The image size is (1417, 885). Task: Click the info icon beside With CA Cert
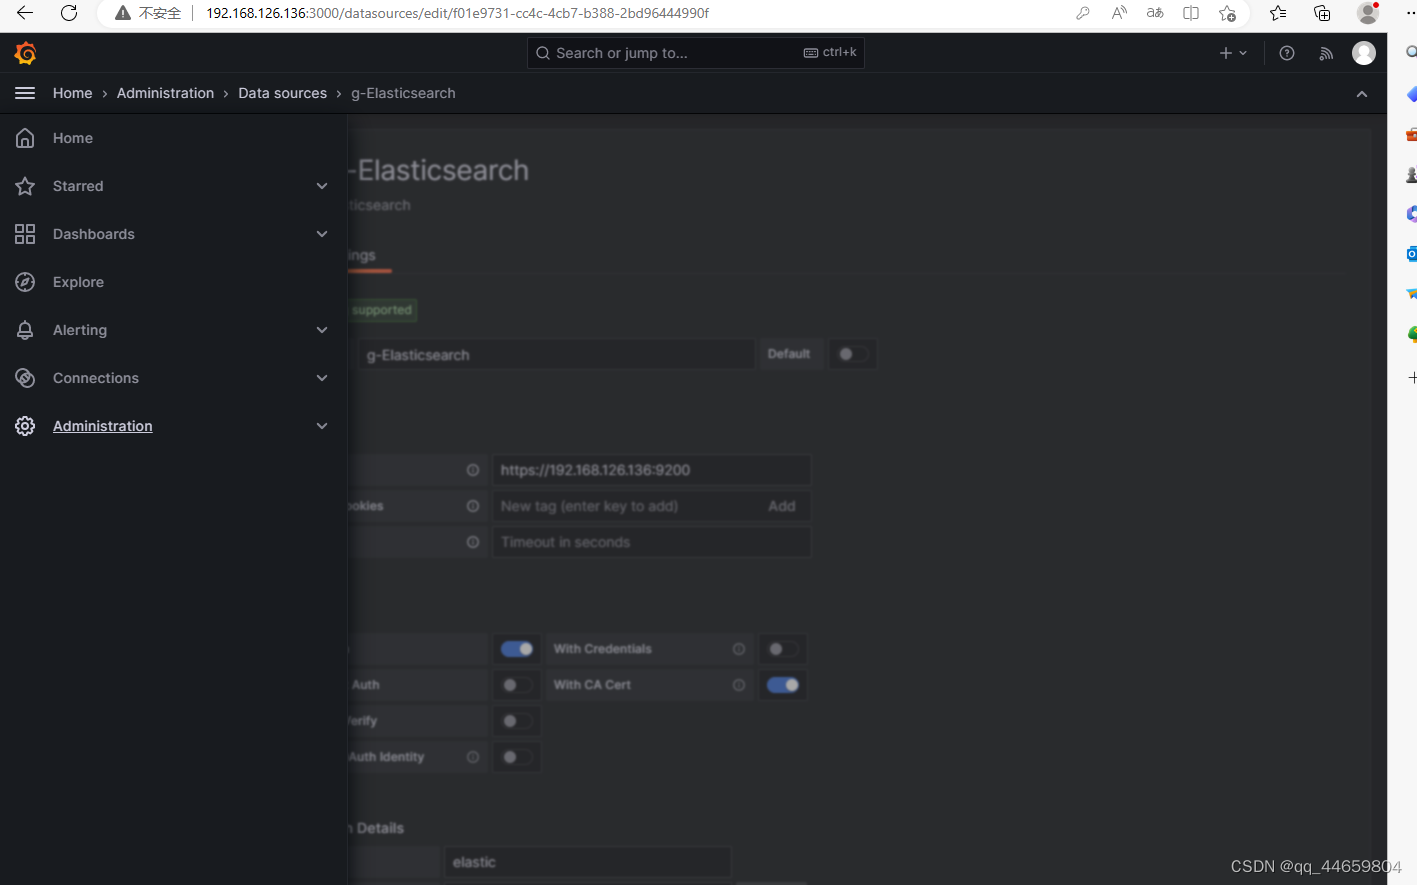(x=739, y=685)
